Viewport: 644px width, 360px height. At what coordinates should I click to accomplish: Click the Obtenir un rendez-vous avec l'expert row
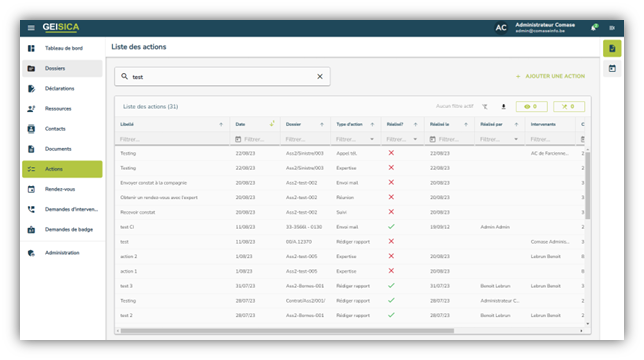(349, 197)
